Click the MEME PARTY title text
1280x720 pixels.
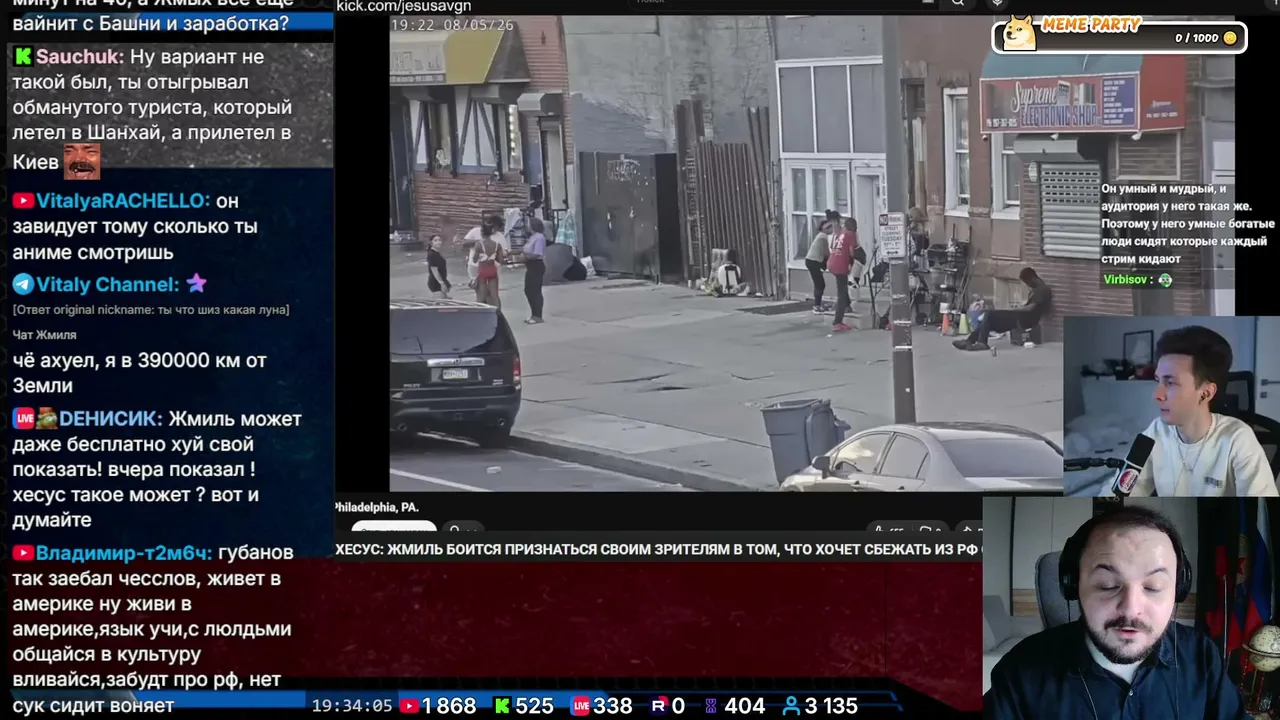click(x=1091, y=25)
